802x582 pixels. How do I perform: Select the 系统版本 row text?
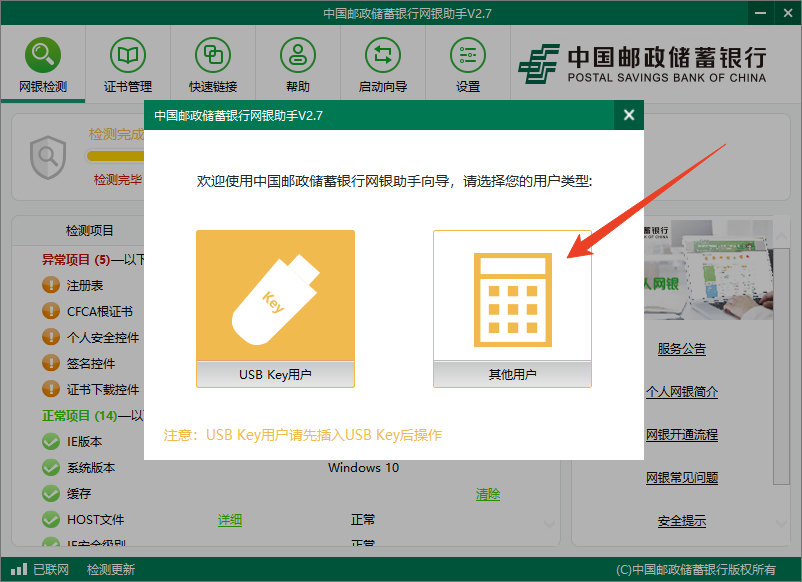click(x=91, y=467)
